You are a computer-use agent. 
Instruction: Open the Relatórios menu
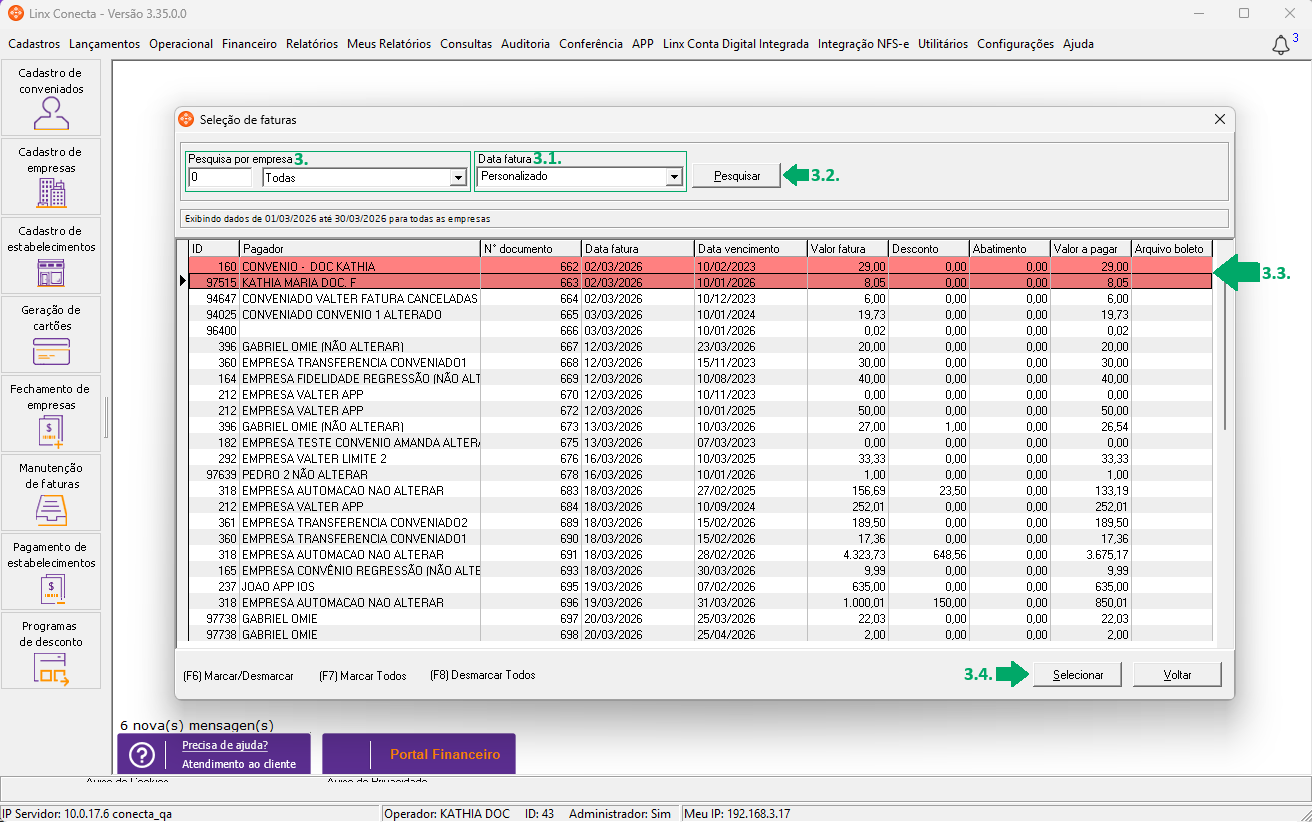(x=312, y=44)
